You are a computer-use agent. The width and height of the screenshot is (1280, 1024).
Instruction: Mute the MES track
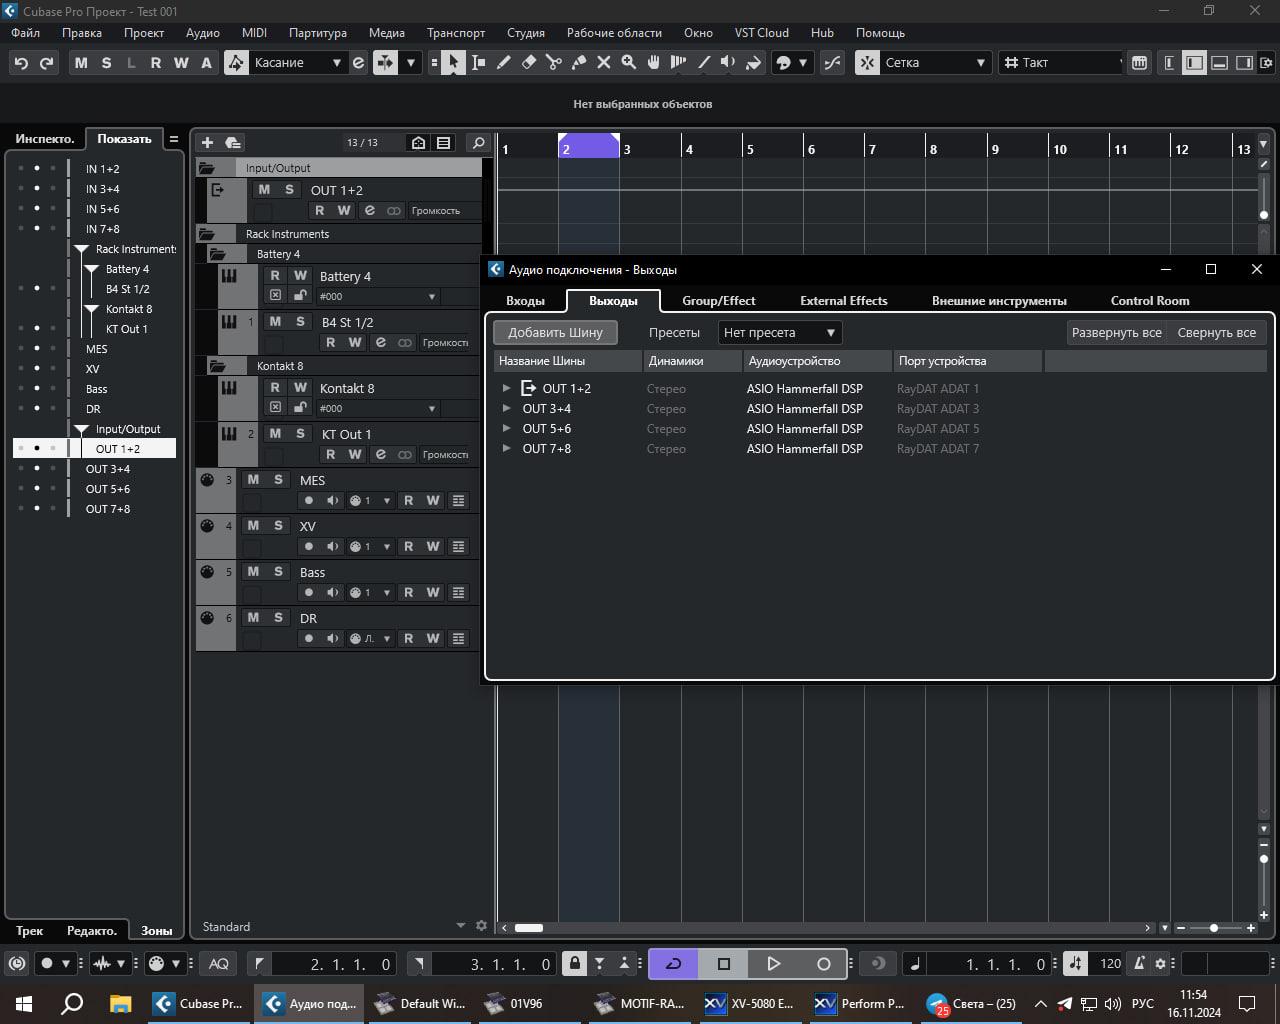[253, 480]
